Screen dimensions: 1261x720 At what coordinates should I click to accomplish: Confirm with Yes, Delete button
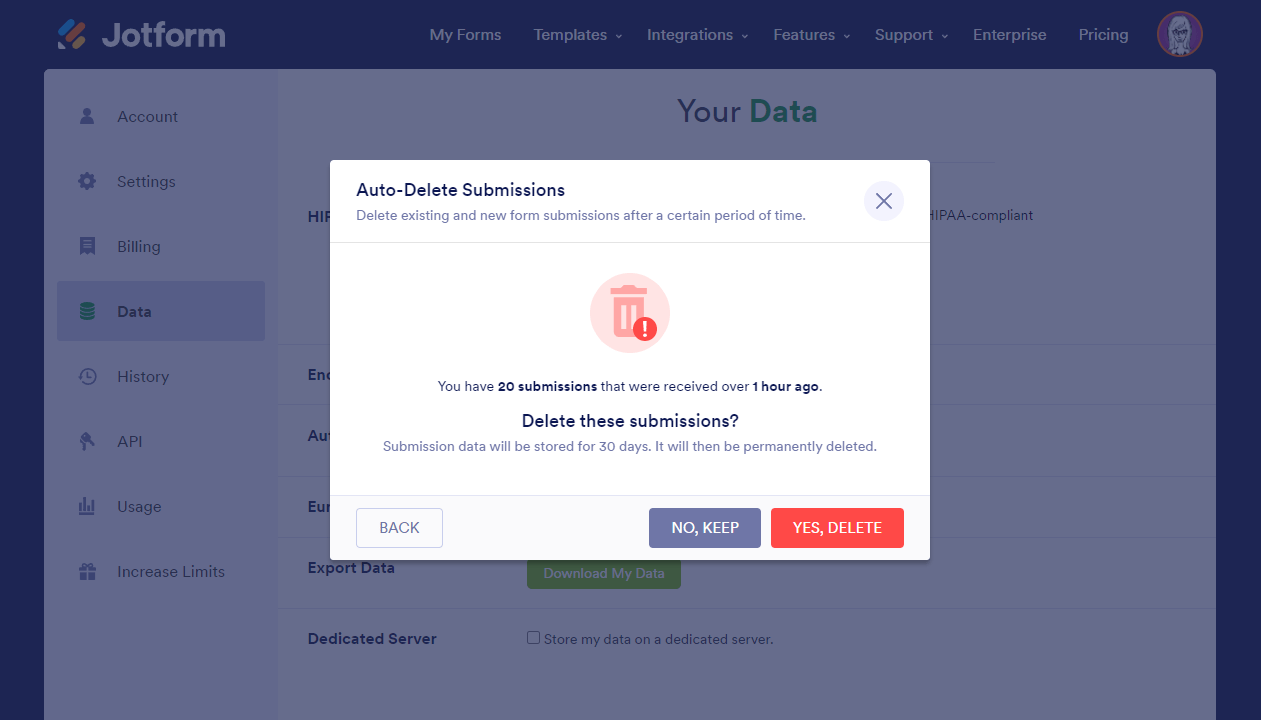(837, 528)
